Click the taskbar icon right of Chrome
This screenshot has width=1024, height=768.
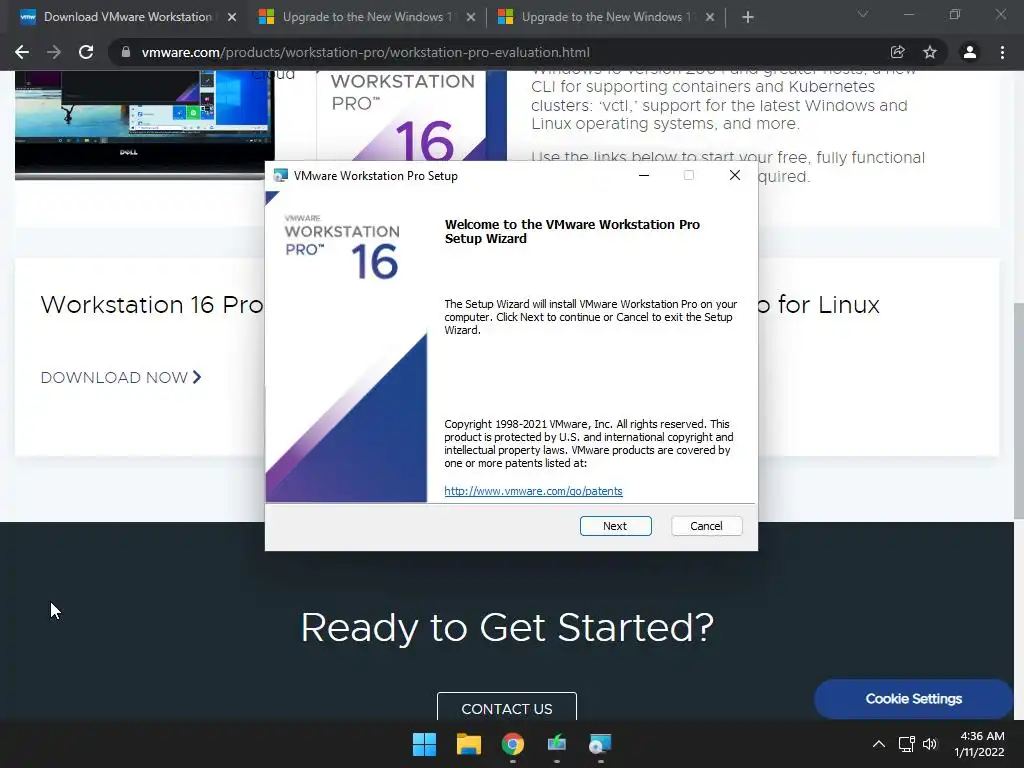pos(556,744)
